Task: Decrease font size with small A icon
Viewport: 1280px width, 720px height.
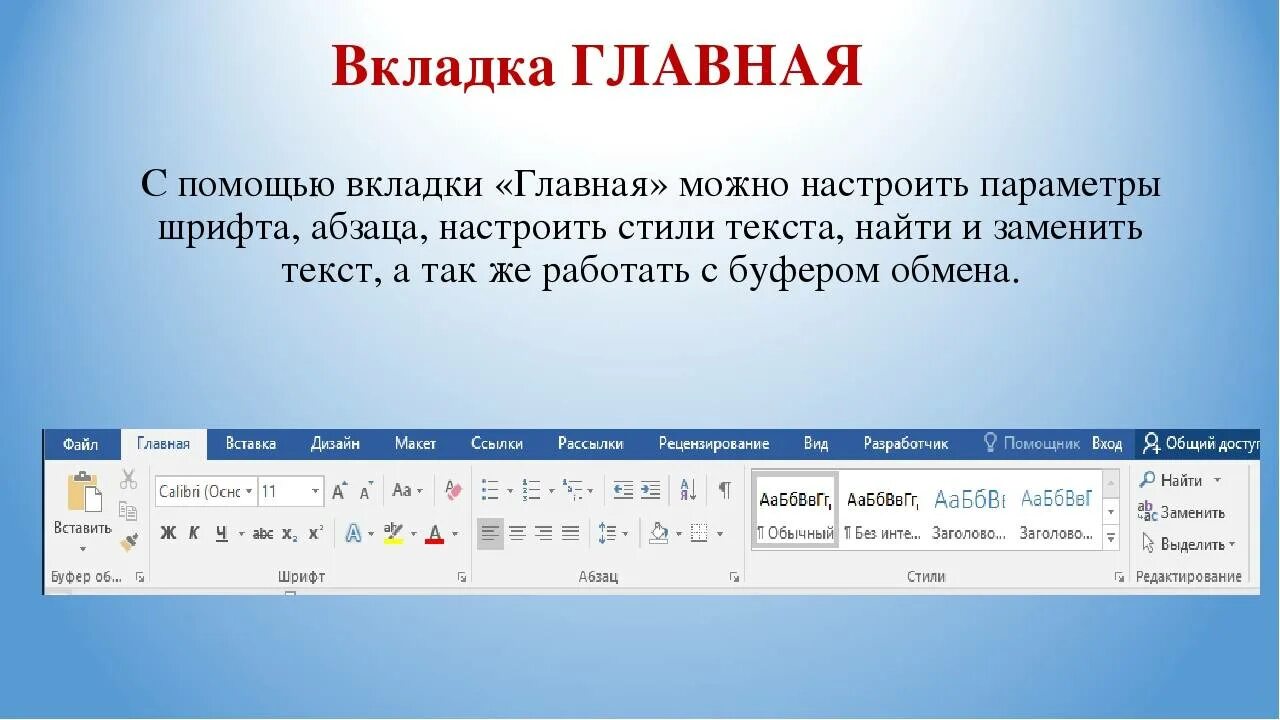Action: coord(366,491)
